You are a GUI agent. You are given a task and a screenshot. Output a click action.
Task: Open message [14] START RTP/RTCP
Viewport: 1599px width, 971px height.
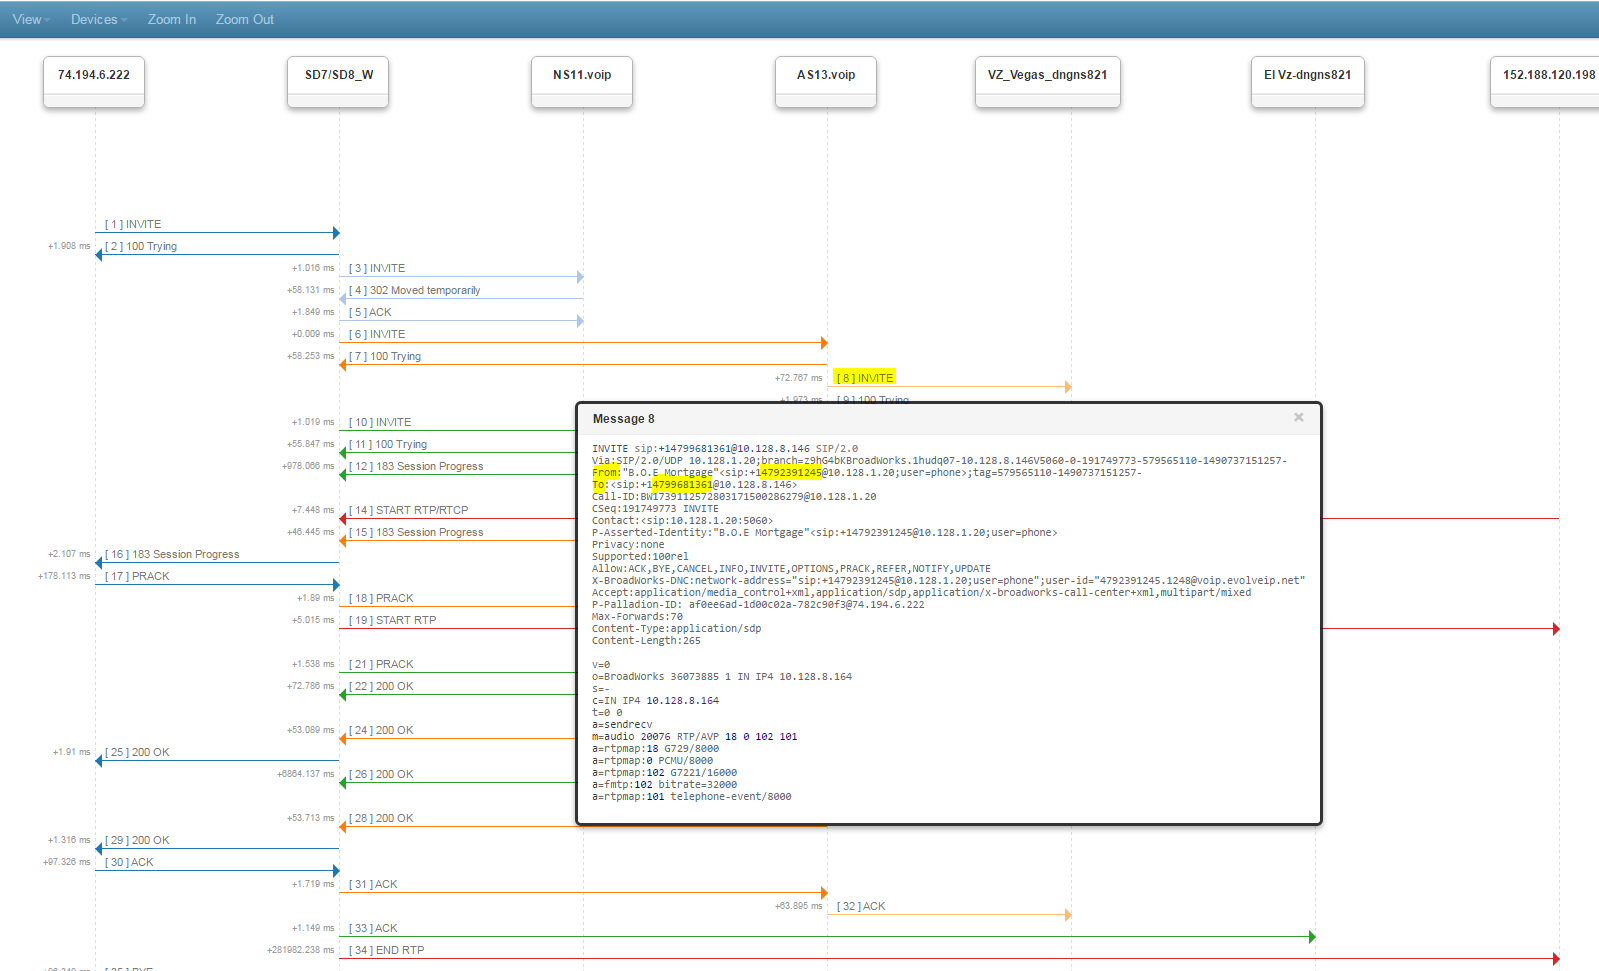click(x=409, y=511)
